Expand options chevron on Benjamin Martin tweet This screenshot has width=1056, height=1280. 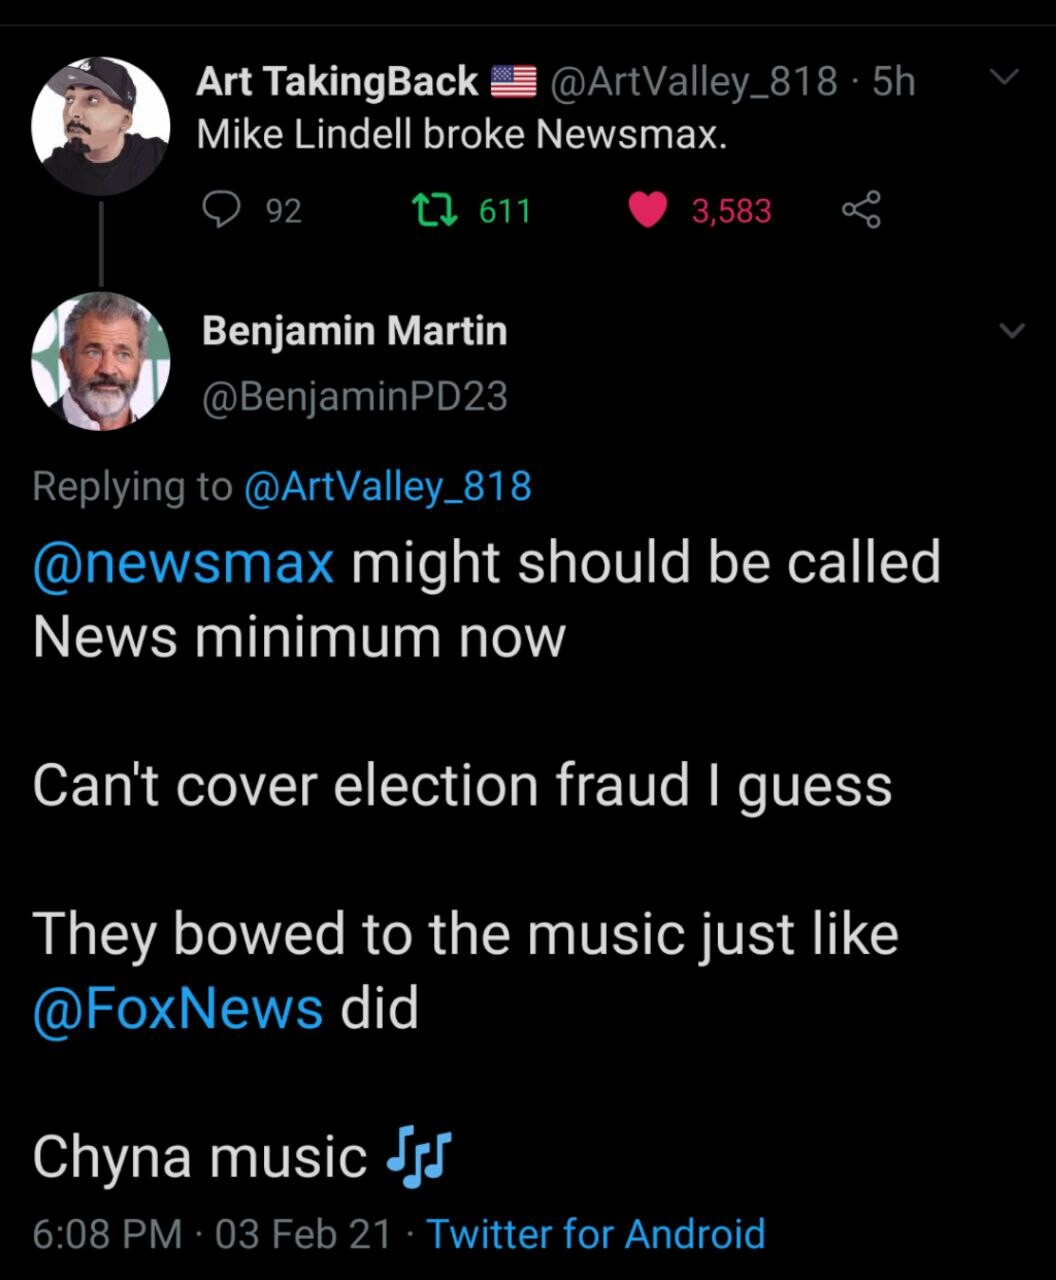coord(1012,330)
